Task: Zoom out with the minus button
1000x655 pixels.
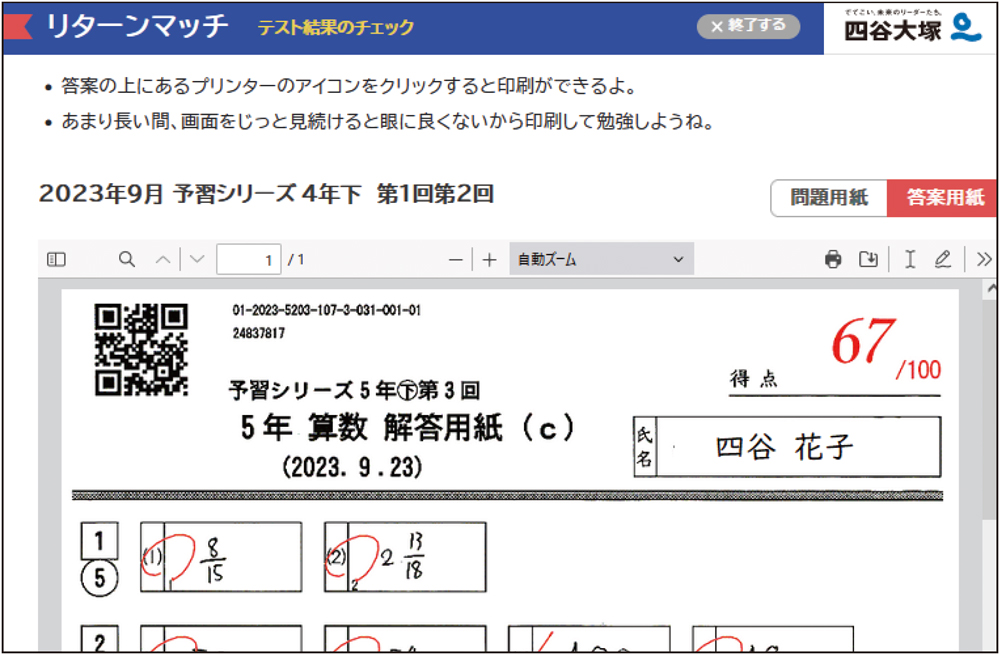Action: click(456, 260)
